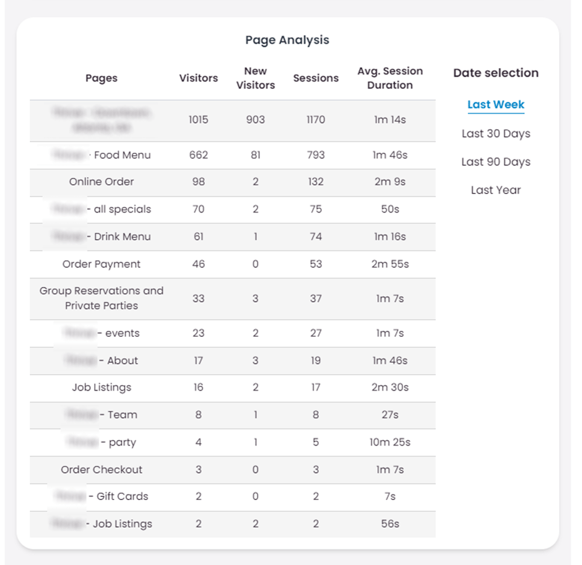Select Last Year date range
The width and height of the screenshot is (582, 565).
tap(496, 190)
